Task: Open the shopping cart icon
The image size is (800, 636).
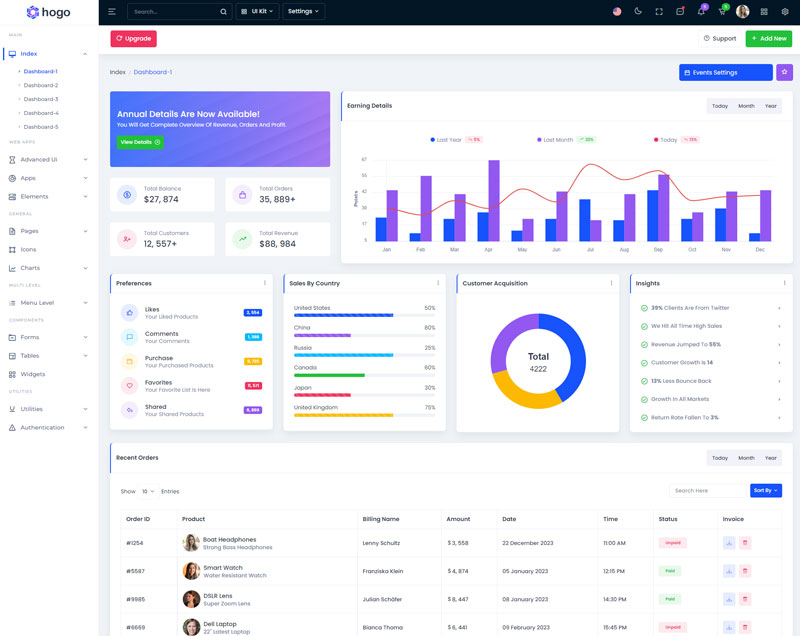Action: [722, 12]
